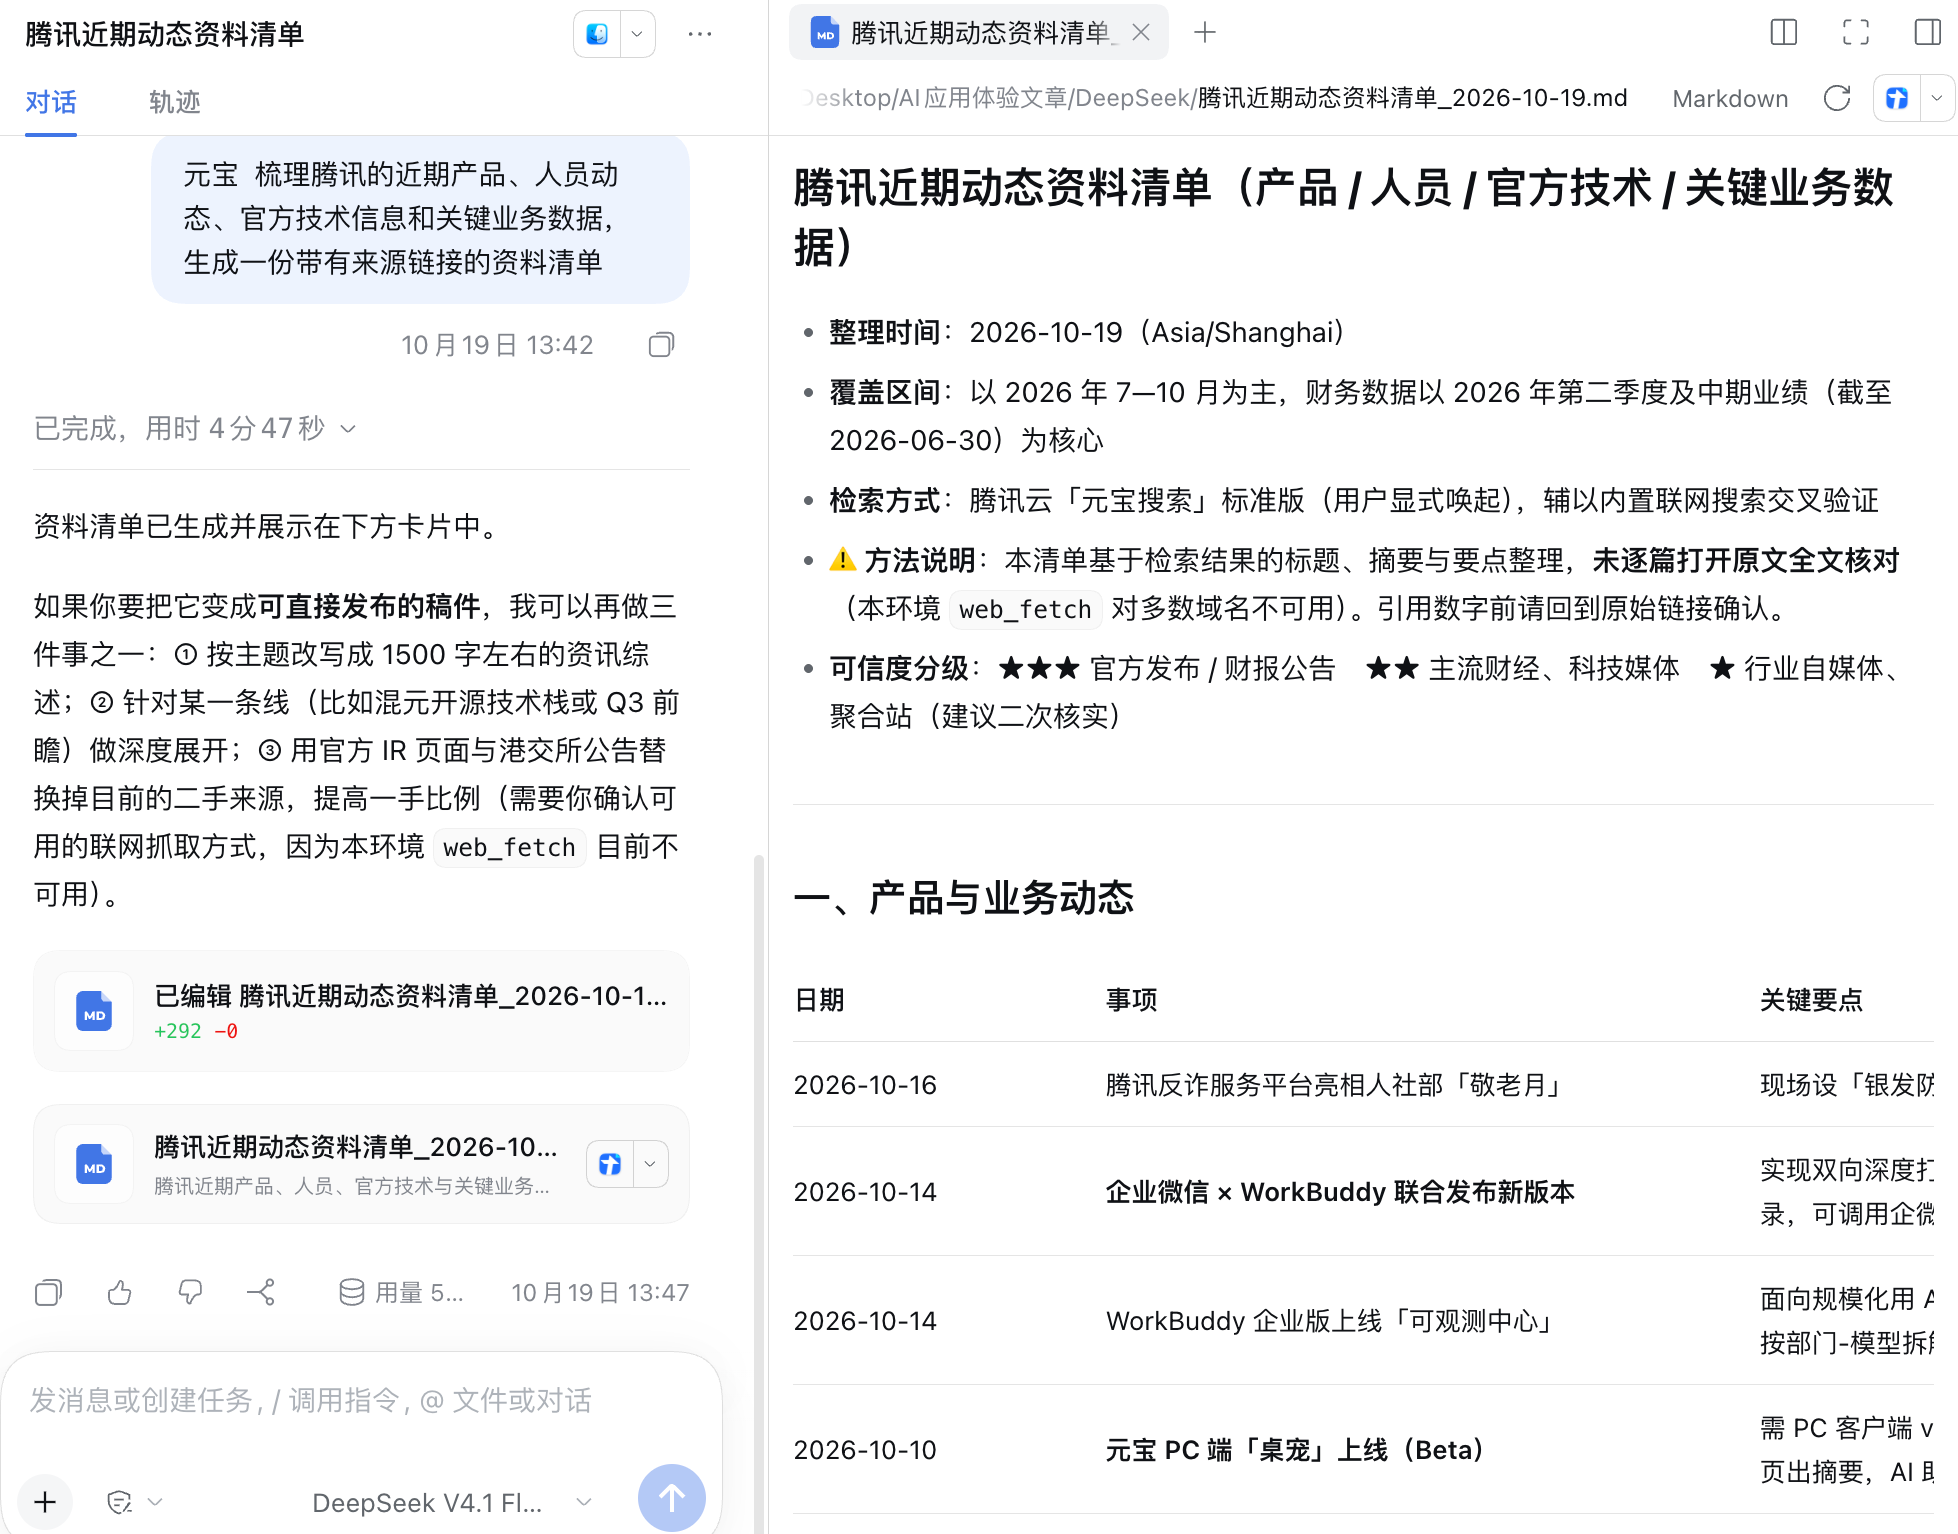Open result card file in the external app
The width and height of the screenshot is (1958, 1534).
[x=610, y=1164]
